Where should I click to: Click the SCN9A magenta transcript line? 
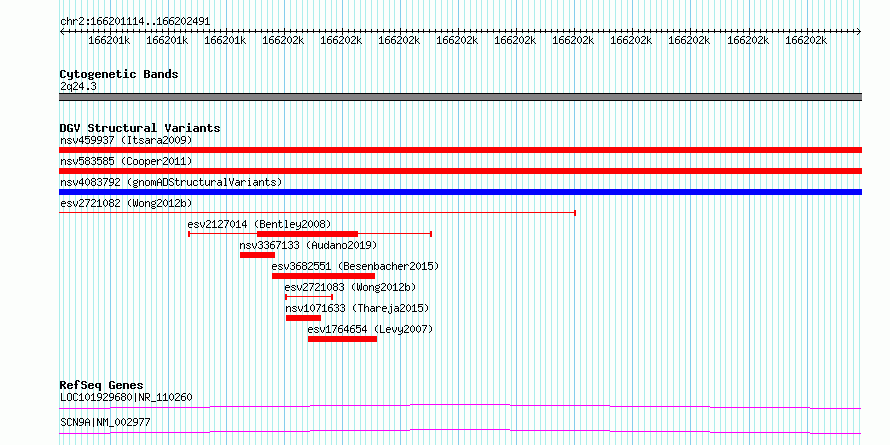point(460,431)
